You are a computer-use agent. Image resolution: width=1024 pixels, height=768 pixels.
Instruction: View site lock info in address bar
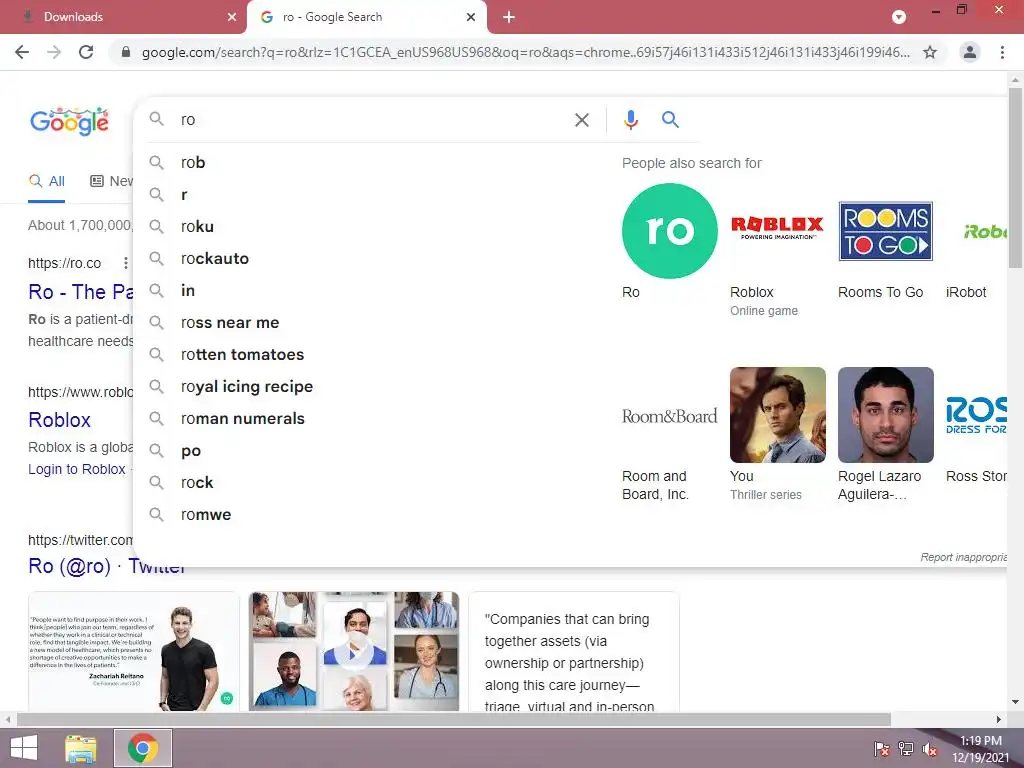[x=127, y=52]
